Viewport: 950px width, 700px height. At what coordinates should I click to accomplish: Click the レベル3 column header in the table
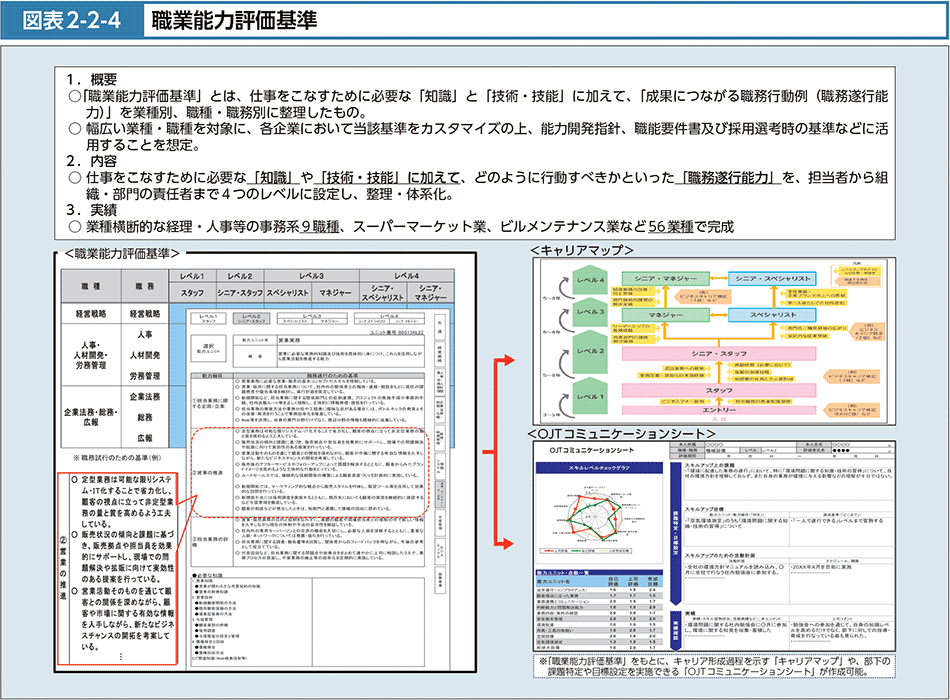pyautogui.click(x=312, y=275)
